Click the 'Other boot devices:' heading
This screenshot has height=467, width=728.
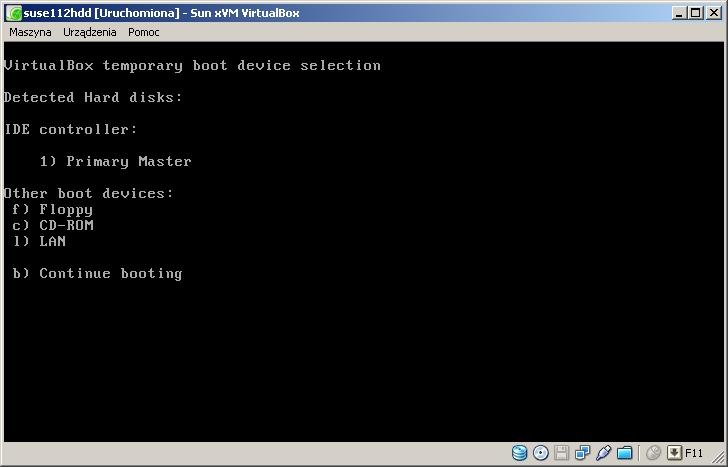[89, 193]
